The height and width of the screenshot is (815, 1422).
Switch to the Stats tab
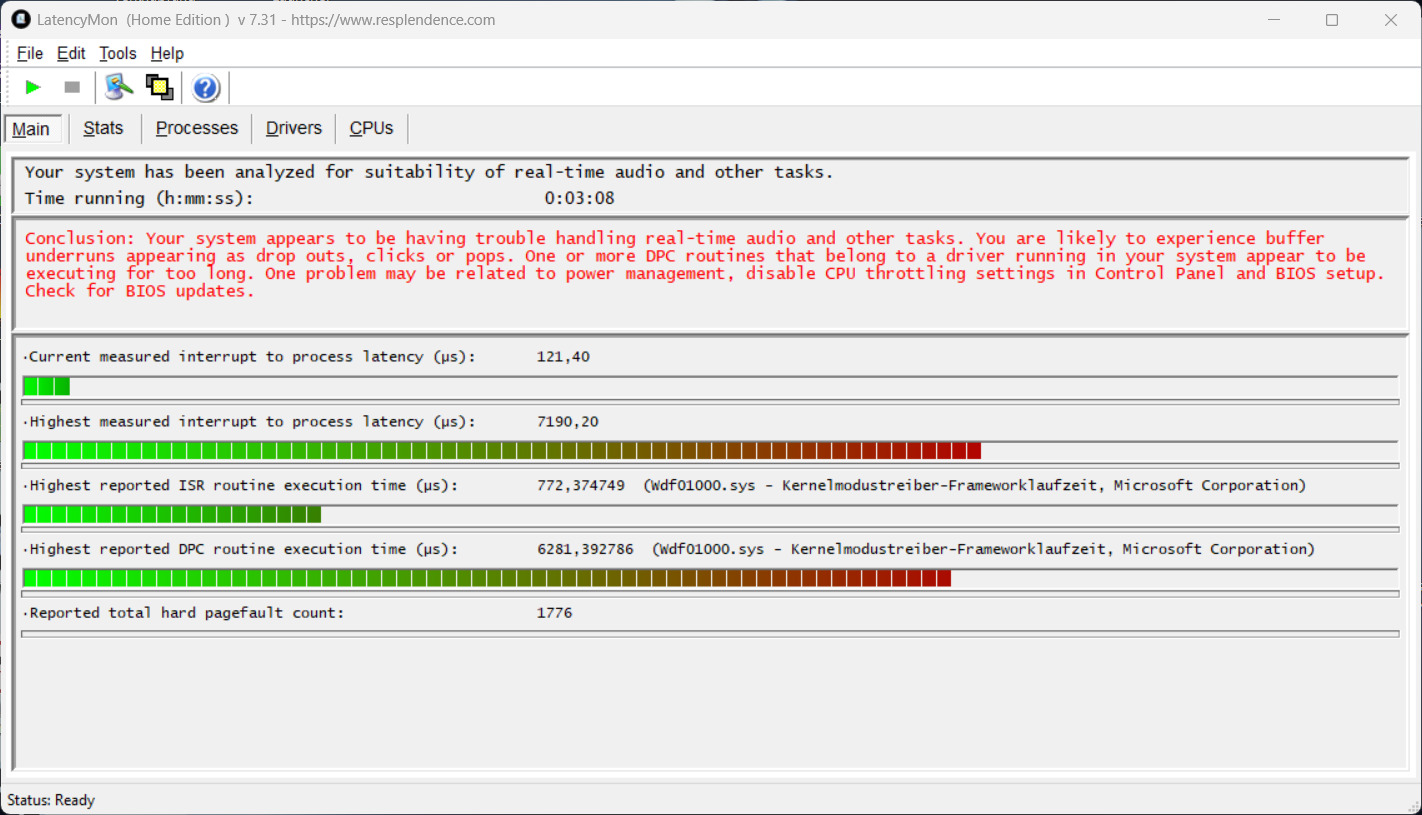103,128
